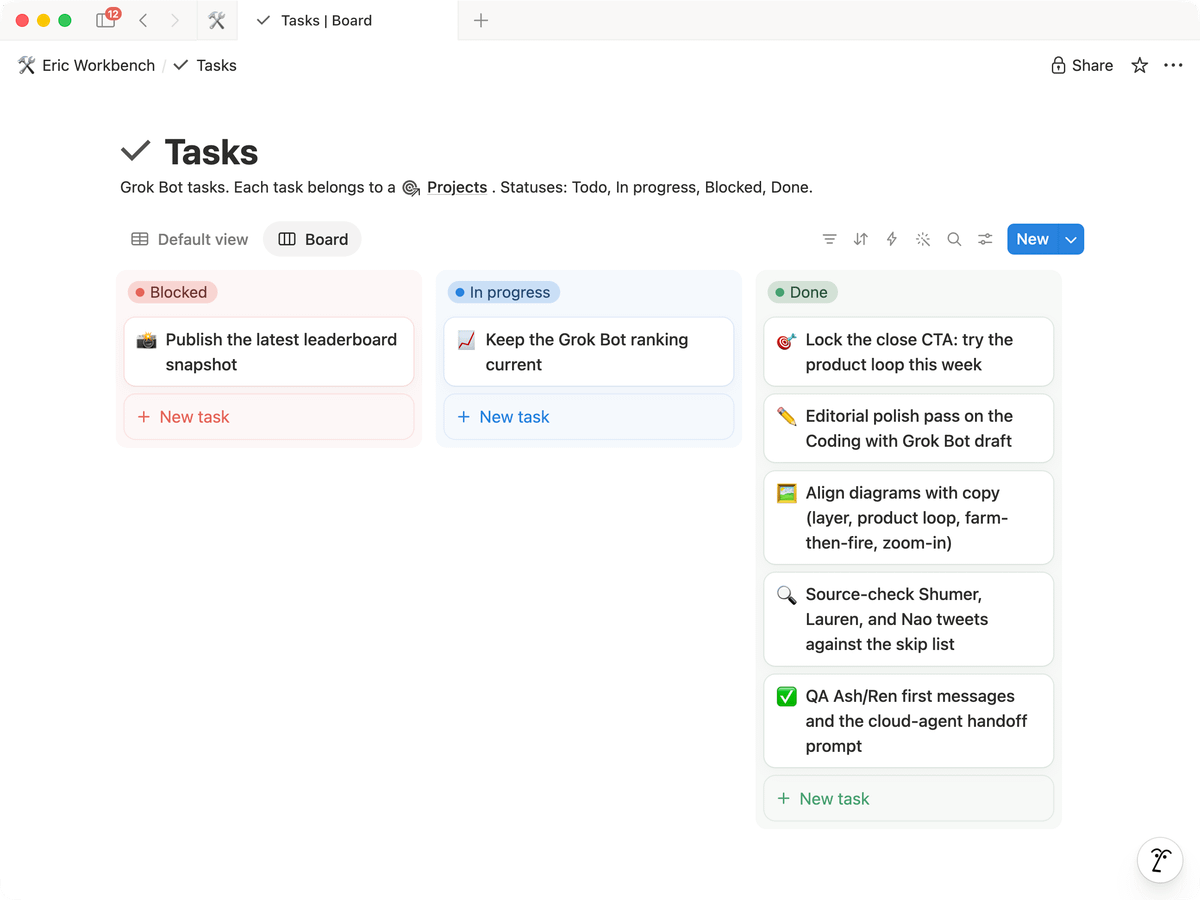Image resolution: width=1200 pixels, height=900 pixels.
Task: Add New task in In progress column
Action: click(589, 417)
